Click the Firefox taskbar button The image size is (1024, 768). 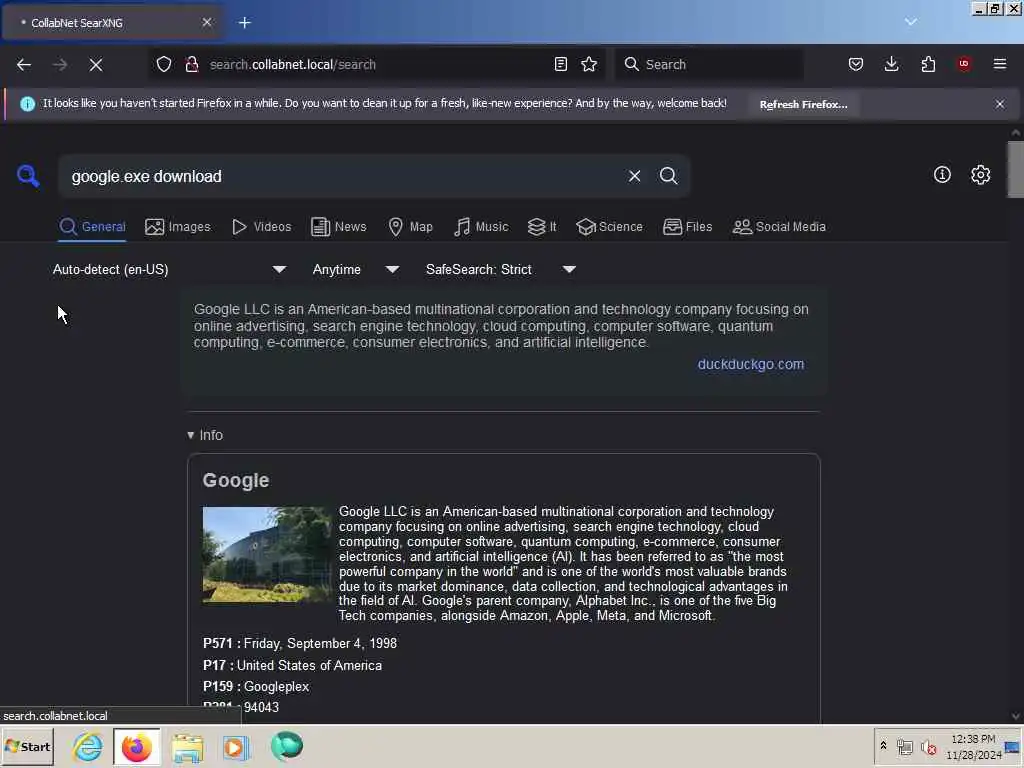click(136, 746)
